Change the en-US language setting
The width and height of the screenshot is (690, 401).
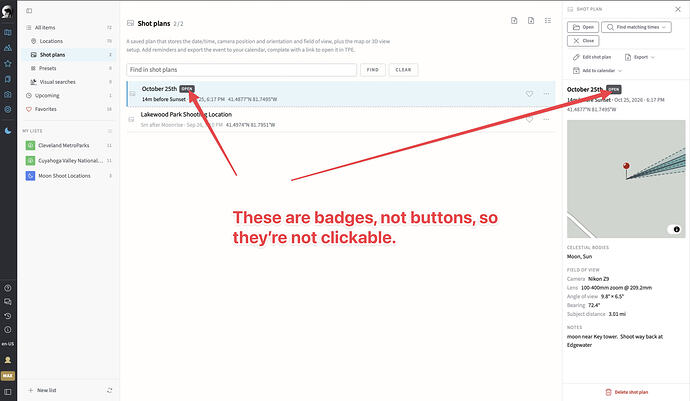click(8, 344)
